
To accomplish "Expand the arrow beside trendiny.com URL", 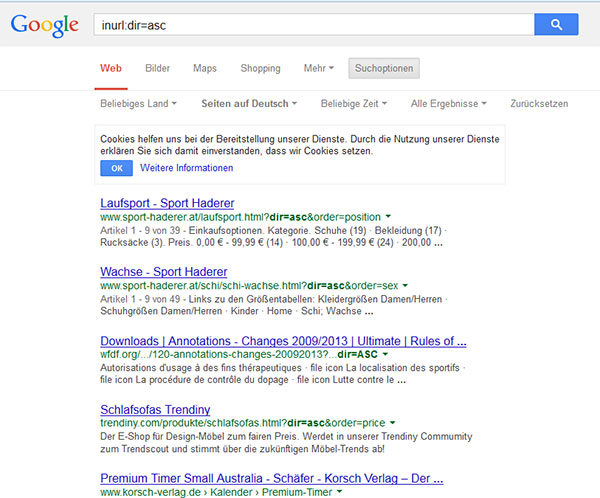I will 392,423.
